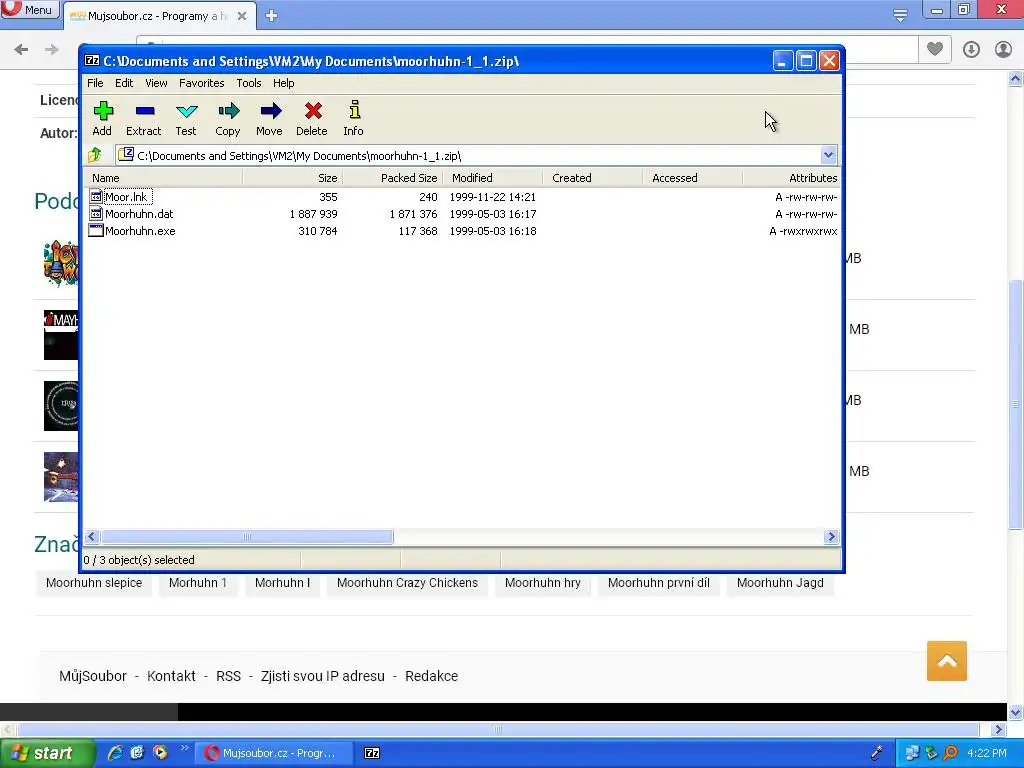Select the Moorhuhn.exe file name
Screen dimensions: 1024x768
[140, 231]
